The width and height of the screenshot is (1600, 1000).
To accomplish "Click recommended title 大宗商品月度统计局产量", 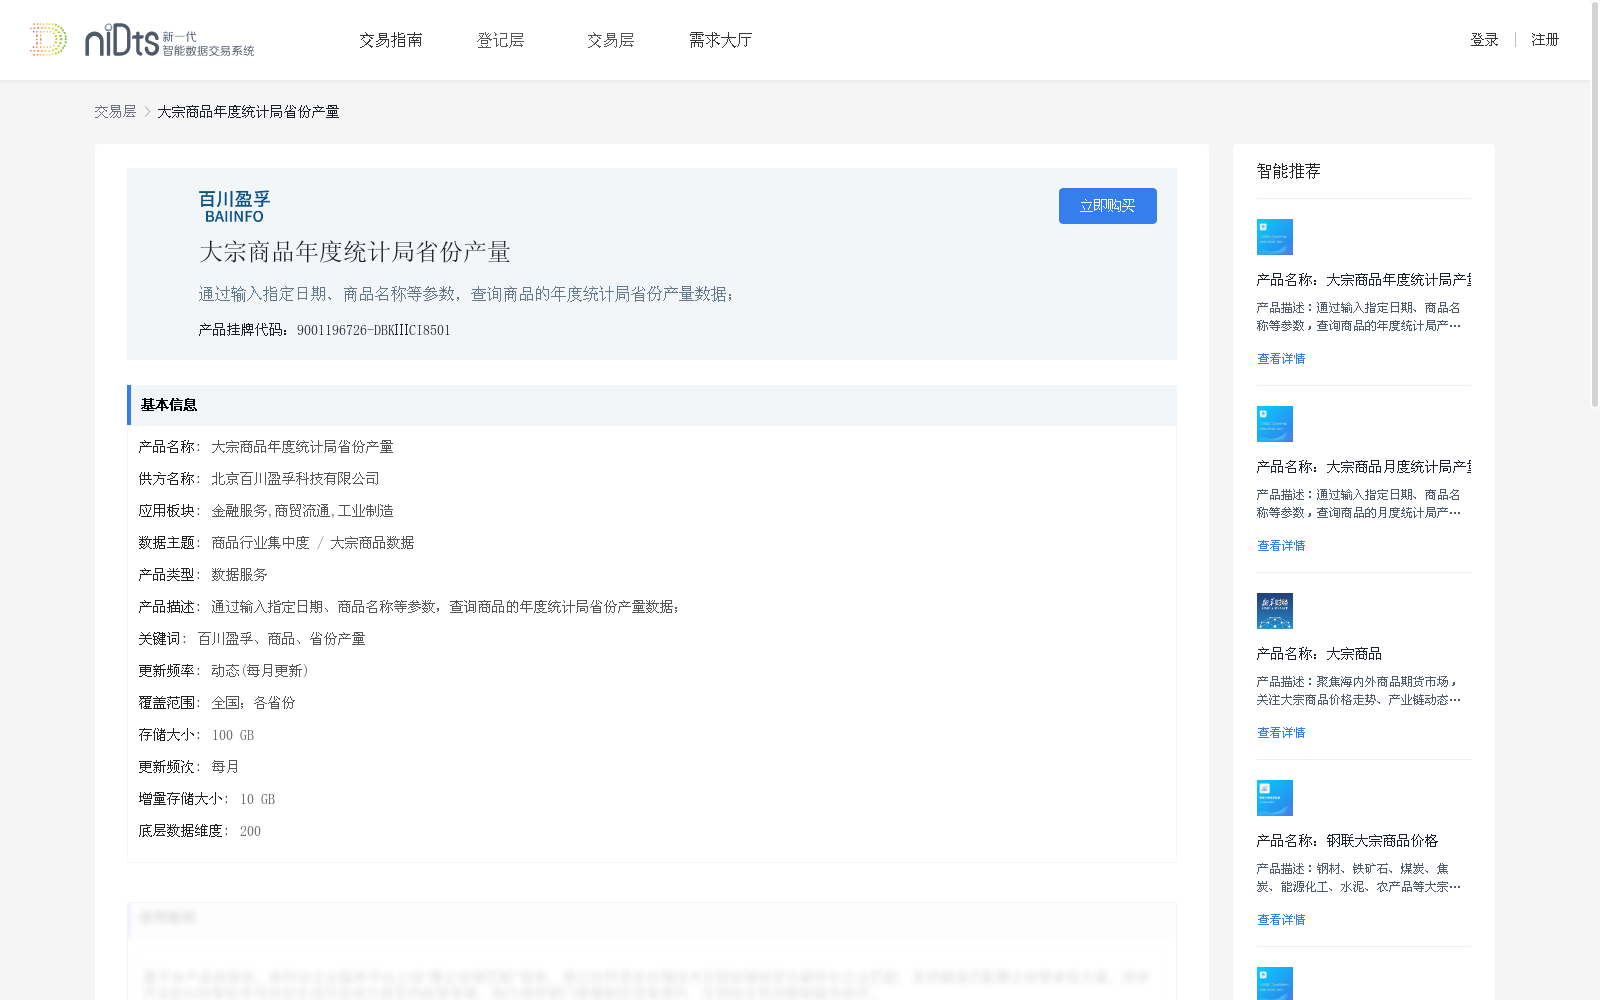I will coord(1364,467).
